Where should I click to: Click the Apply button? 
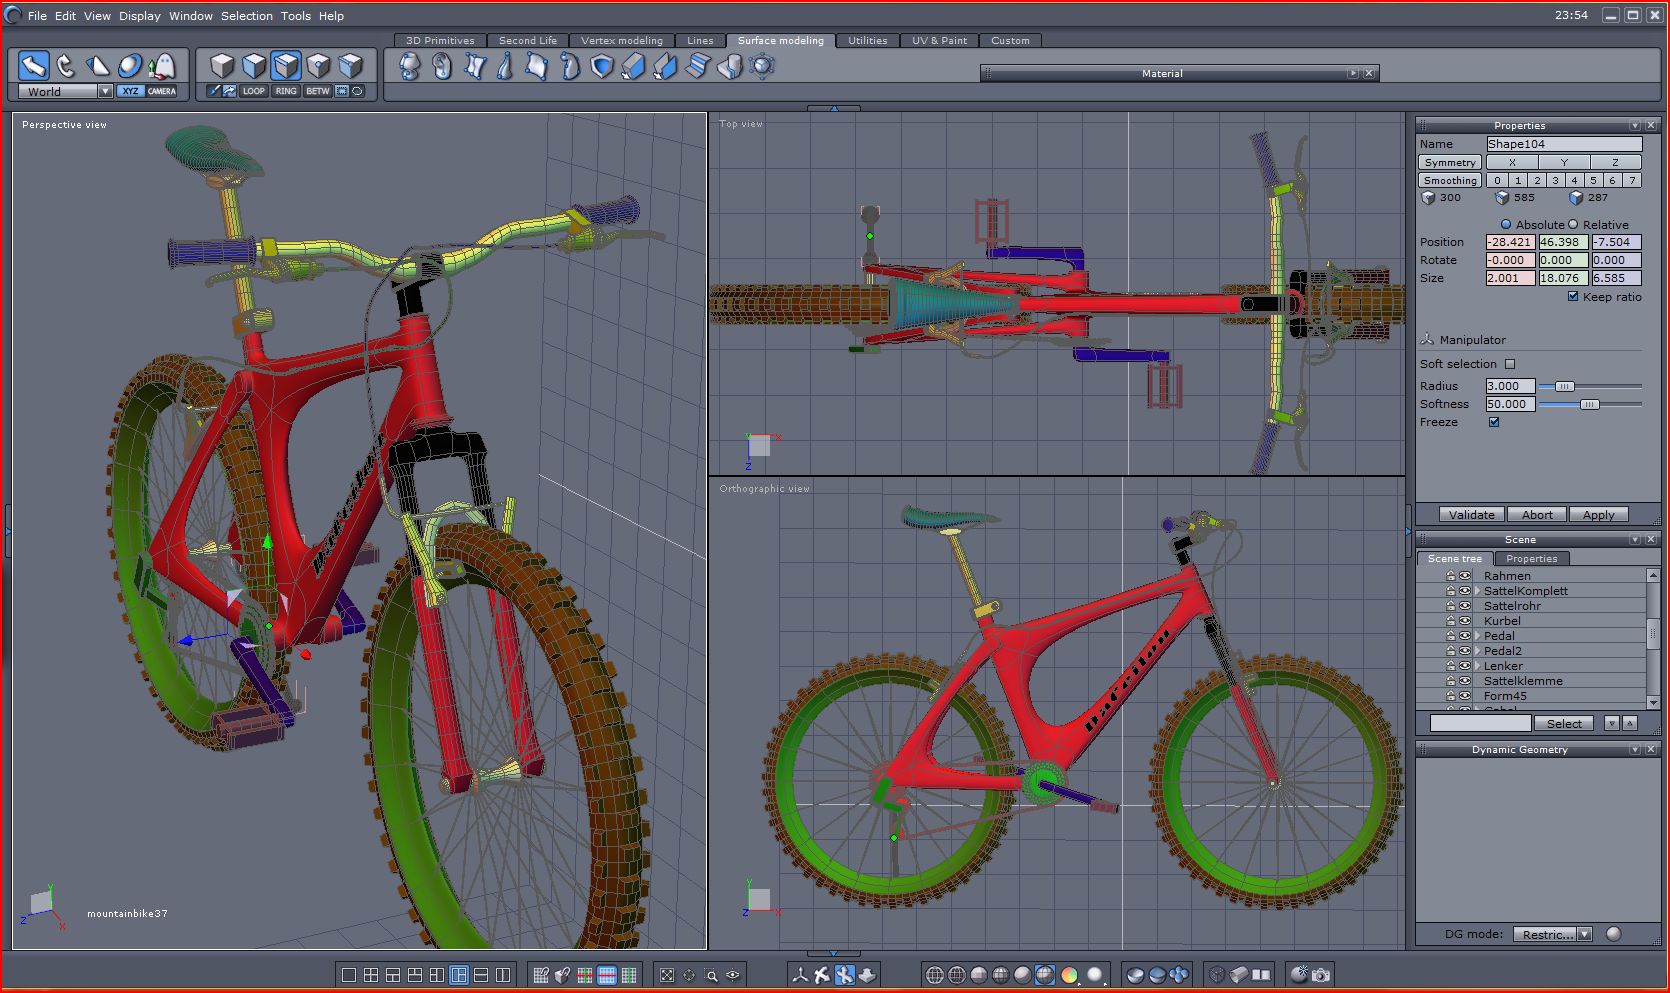(x=1599, y=515)
